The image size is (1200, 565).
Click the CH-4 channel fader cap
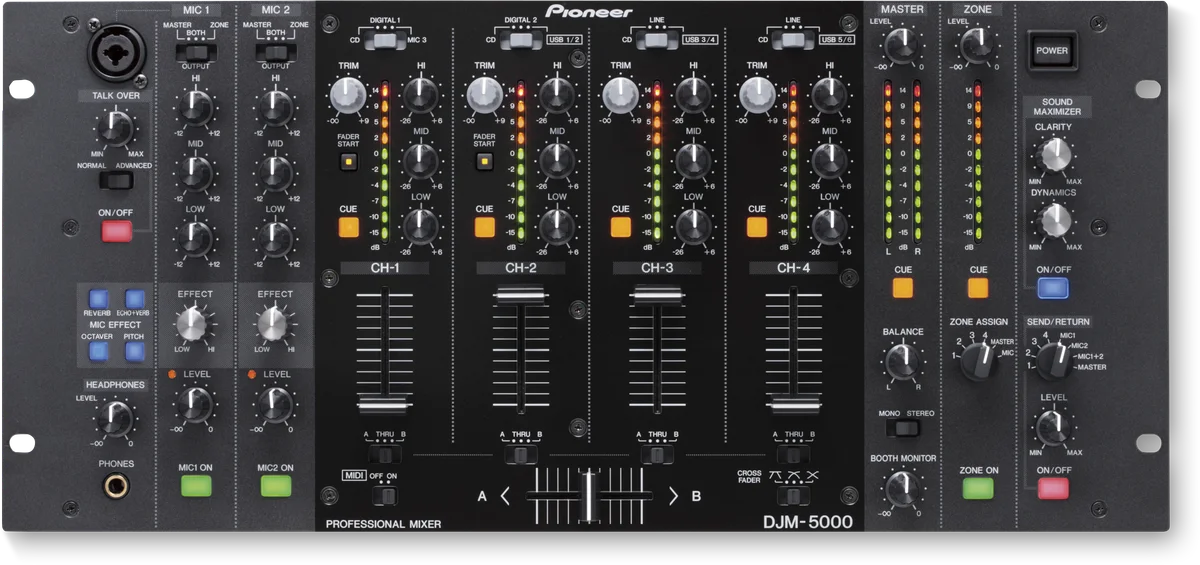click(x=794, y=404)
